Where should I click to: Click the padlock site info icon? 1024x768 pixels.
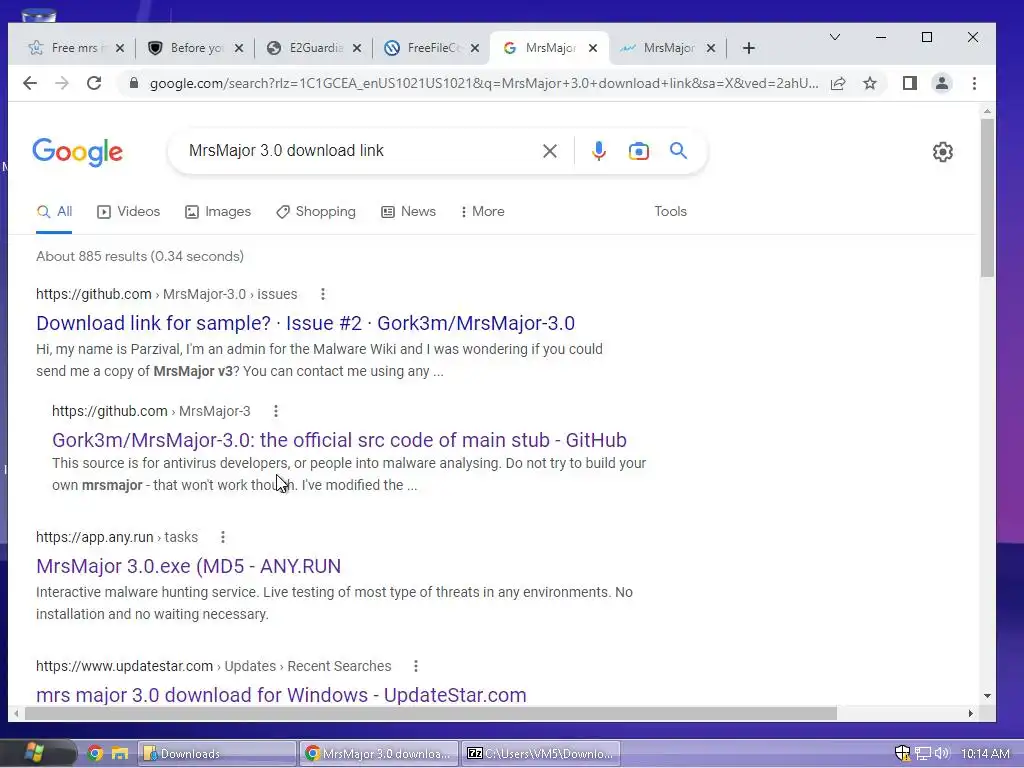click(134, 83)
